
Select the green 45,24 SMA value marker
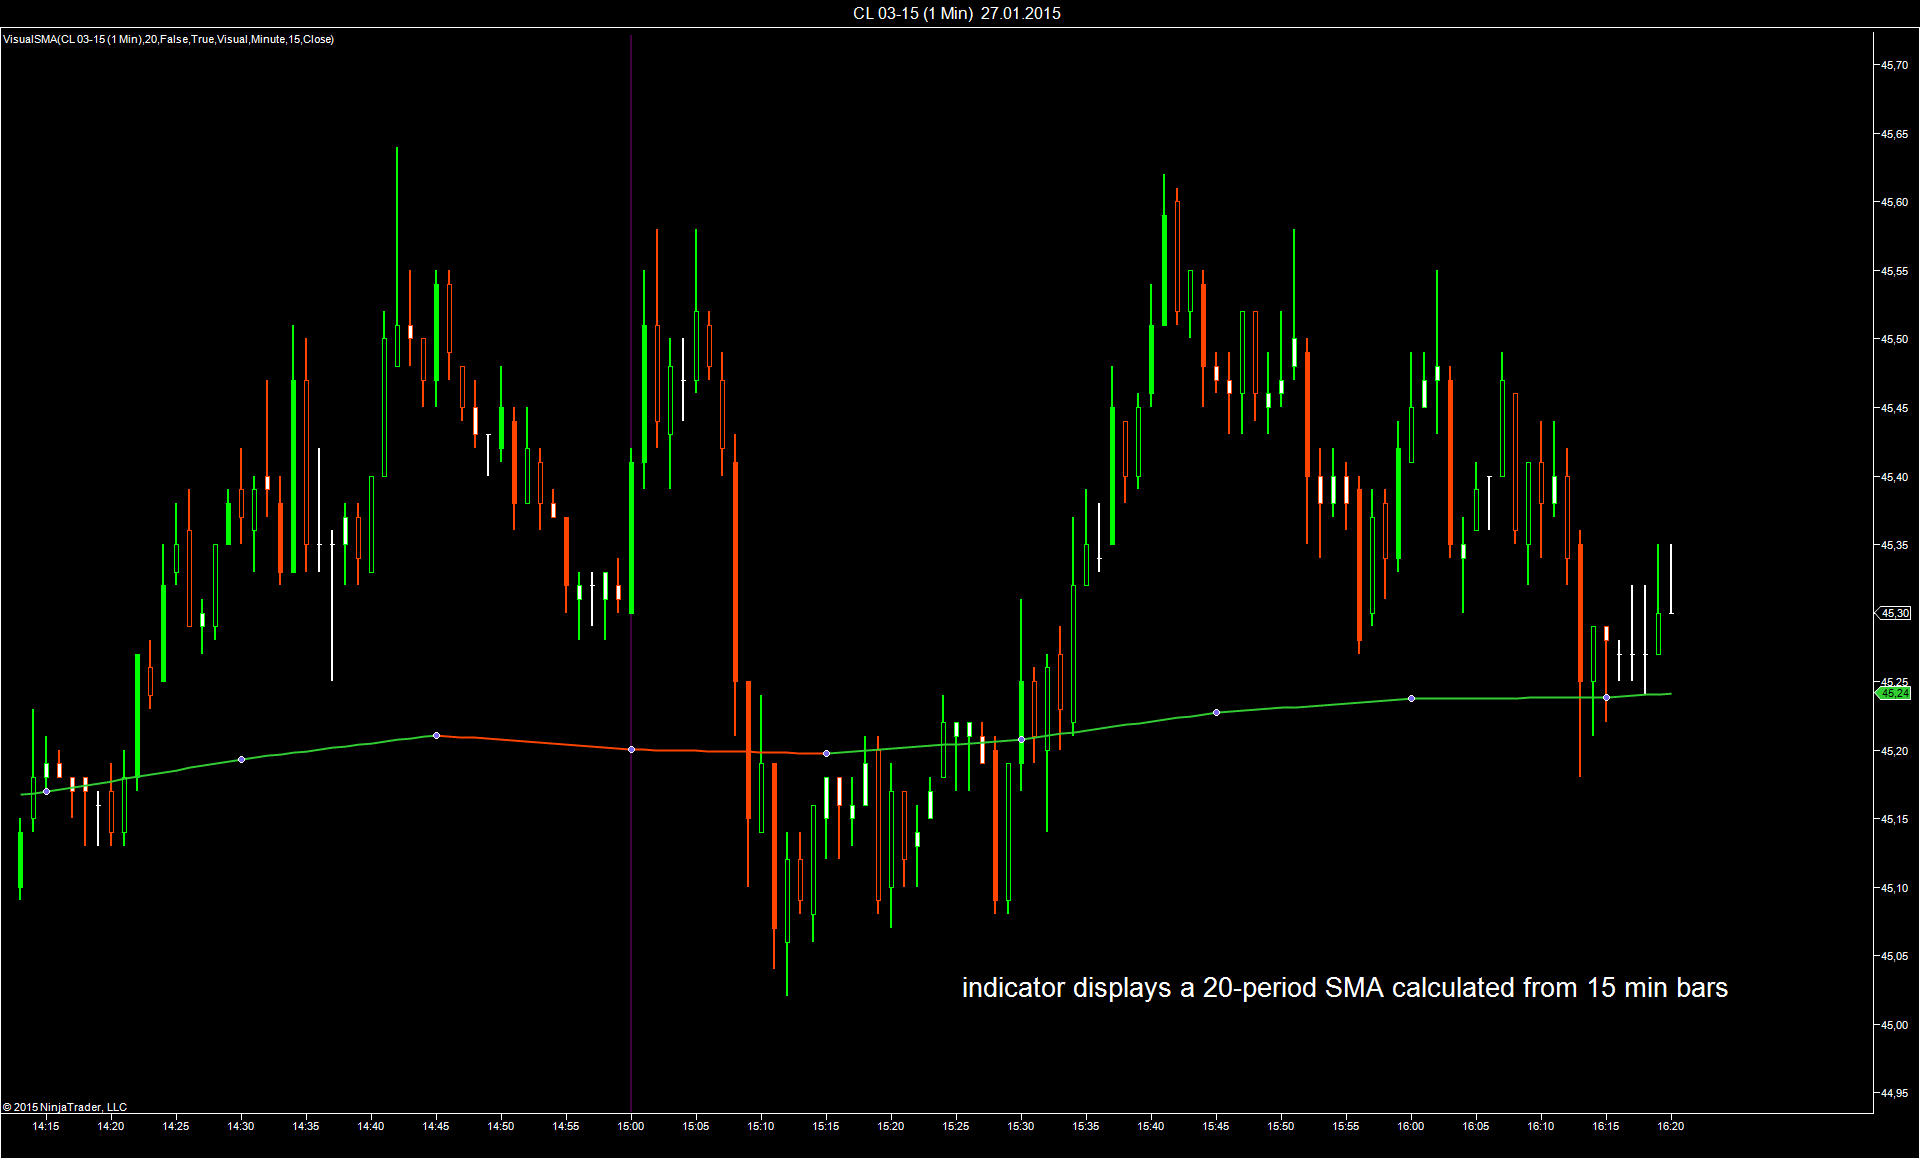point(1893,693)
